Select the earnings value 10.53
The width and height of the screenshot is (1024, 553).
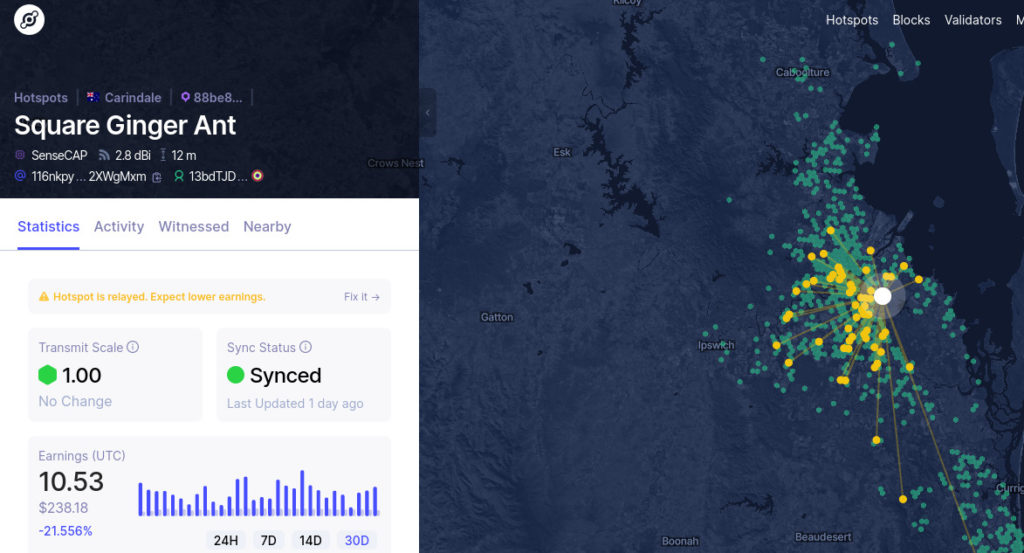click(x=71, y=482)
